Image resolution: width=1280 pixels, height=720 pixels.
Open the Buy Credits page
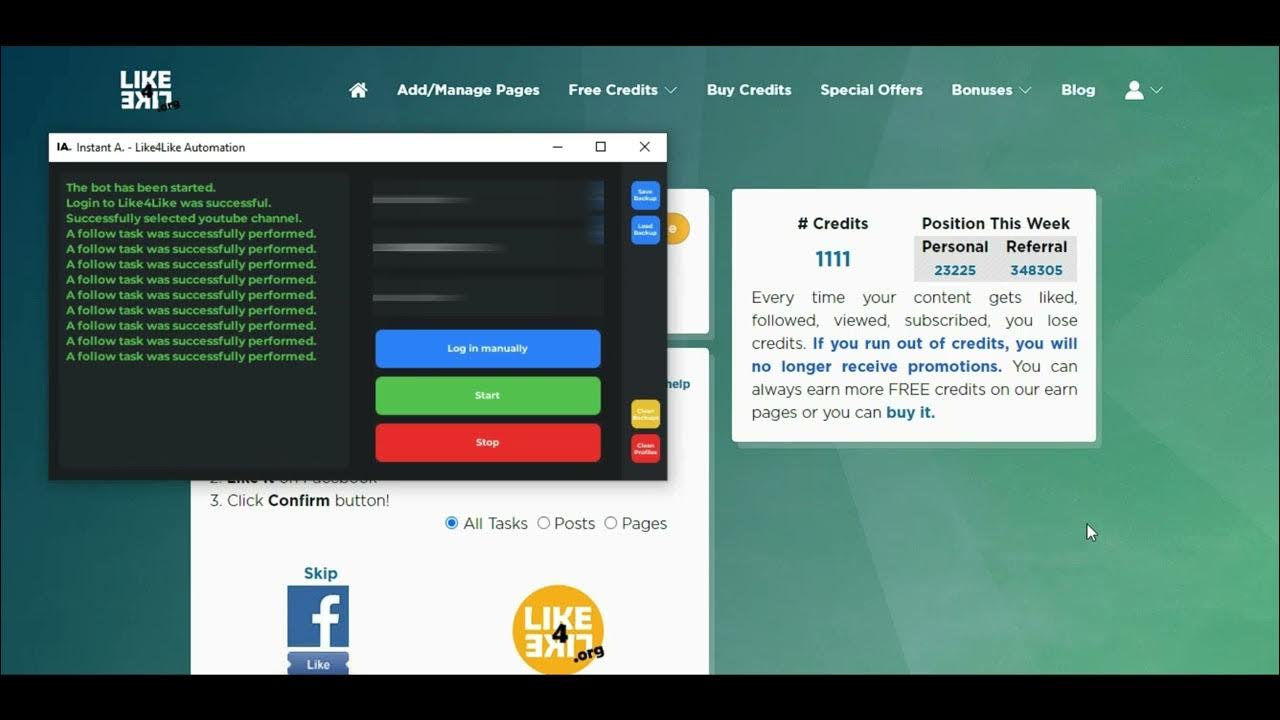click(749, 90)
